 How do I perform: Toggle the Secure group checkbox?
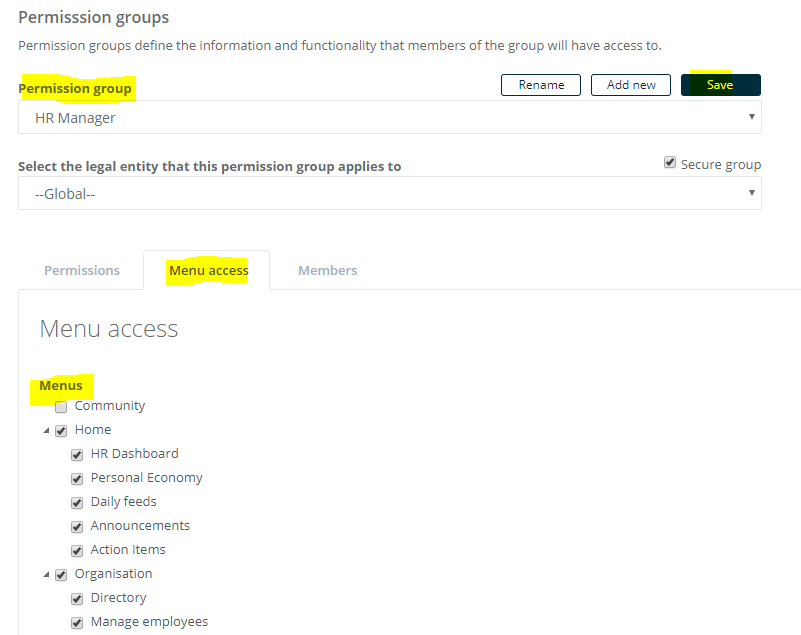tap(669, 162)
